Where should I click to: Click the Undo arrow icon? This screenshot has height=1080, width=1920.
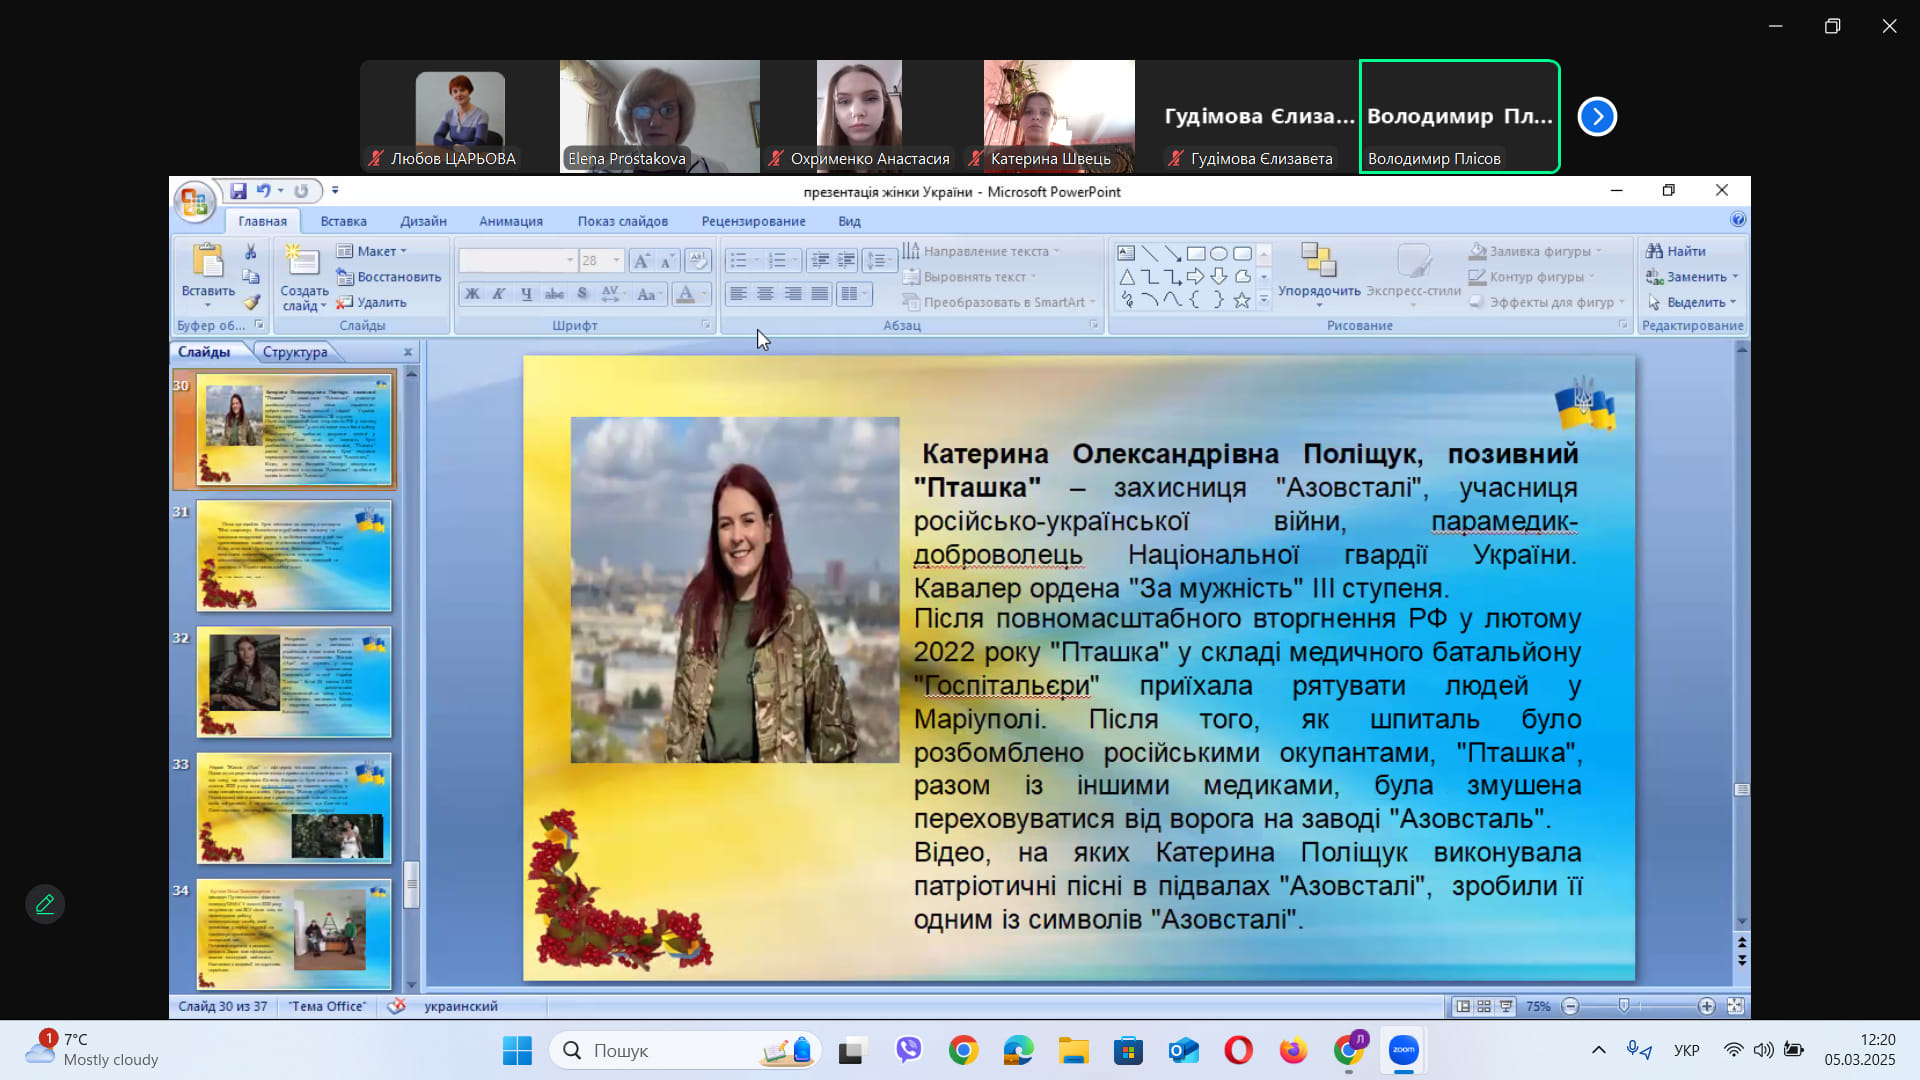263,191
